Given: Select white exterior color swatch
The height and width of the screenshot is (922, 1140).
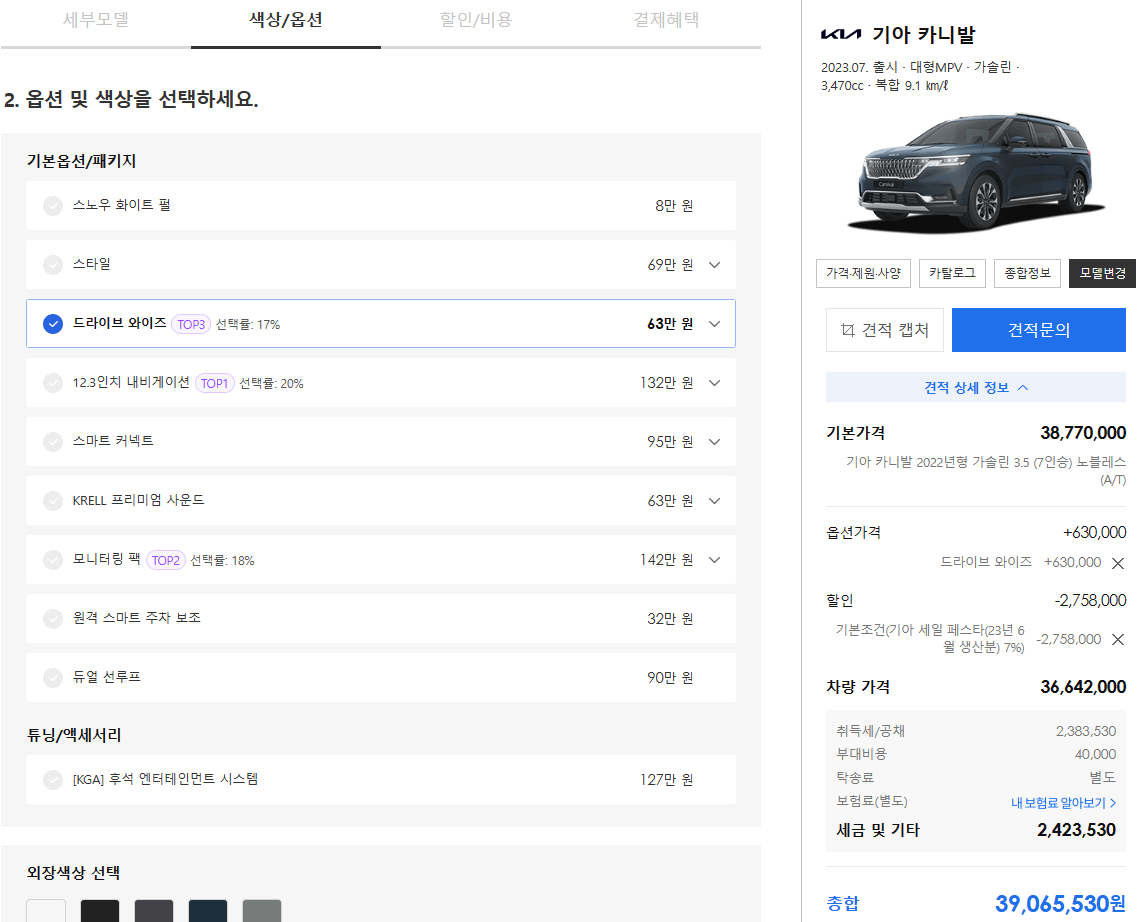Looking at the screenshot, I should (46, 910).
